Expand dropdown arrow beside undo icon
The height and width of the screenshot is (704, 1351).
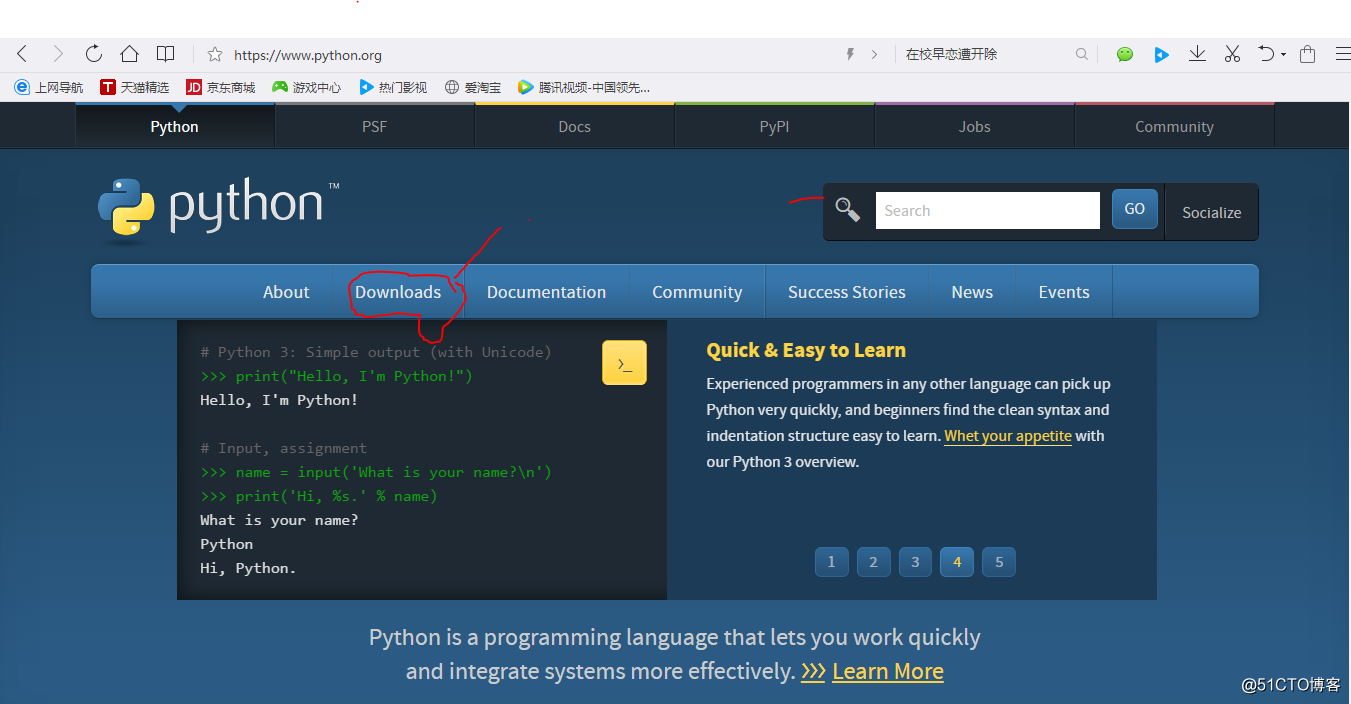[1283, 55]
